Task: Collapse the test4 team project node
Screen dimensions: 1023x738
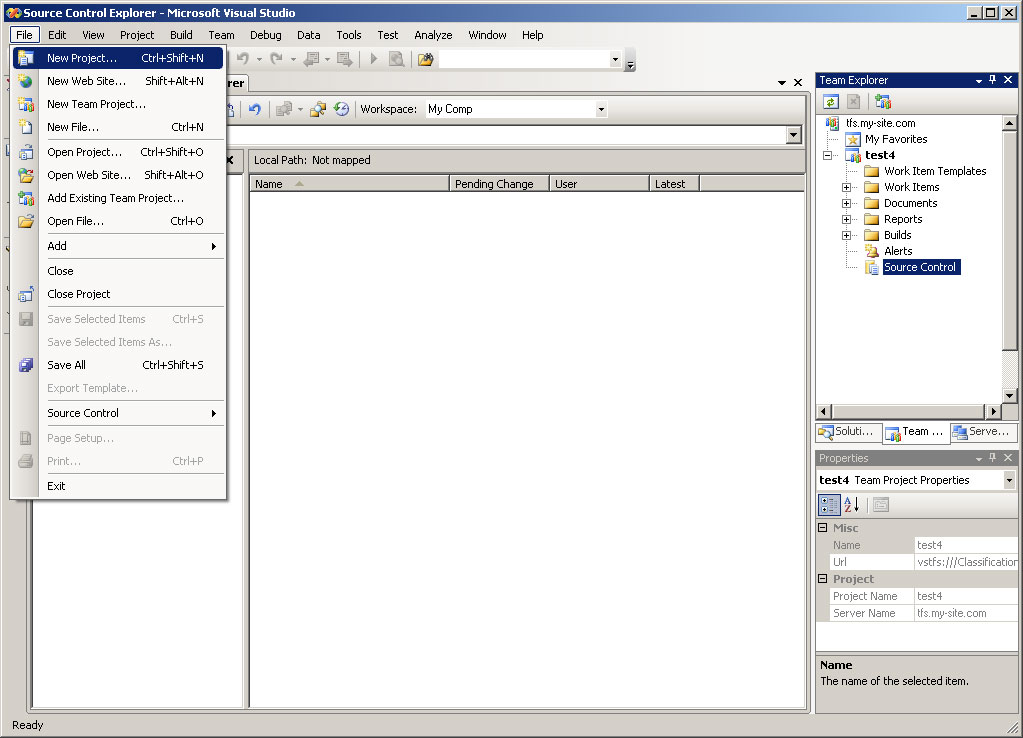Action: tap(827, 155)
